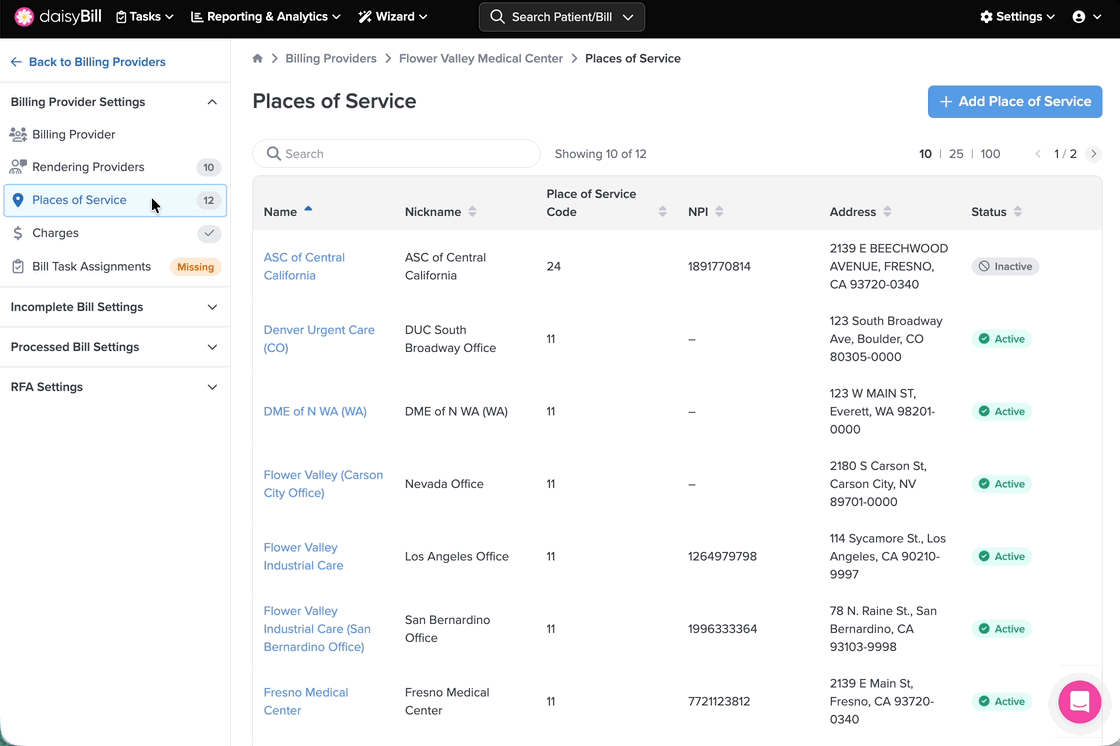
Task: Sort by NPI column arrows
Action: pos(719,212)
